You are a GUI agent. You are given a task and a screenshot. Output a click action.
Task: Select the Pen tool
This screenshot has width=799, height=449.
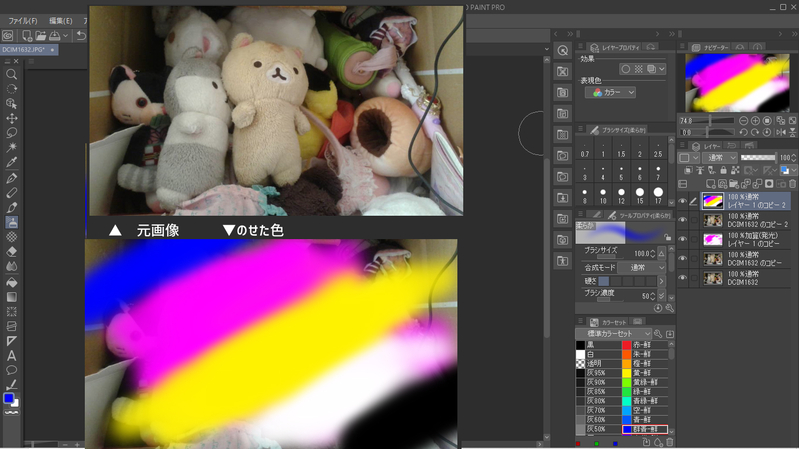tap(11, 178)
